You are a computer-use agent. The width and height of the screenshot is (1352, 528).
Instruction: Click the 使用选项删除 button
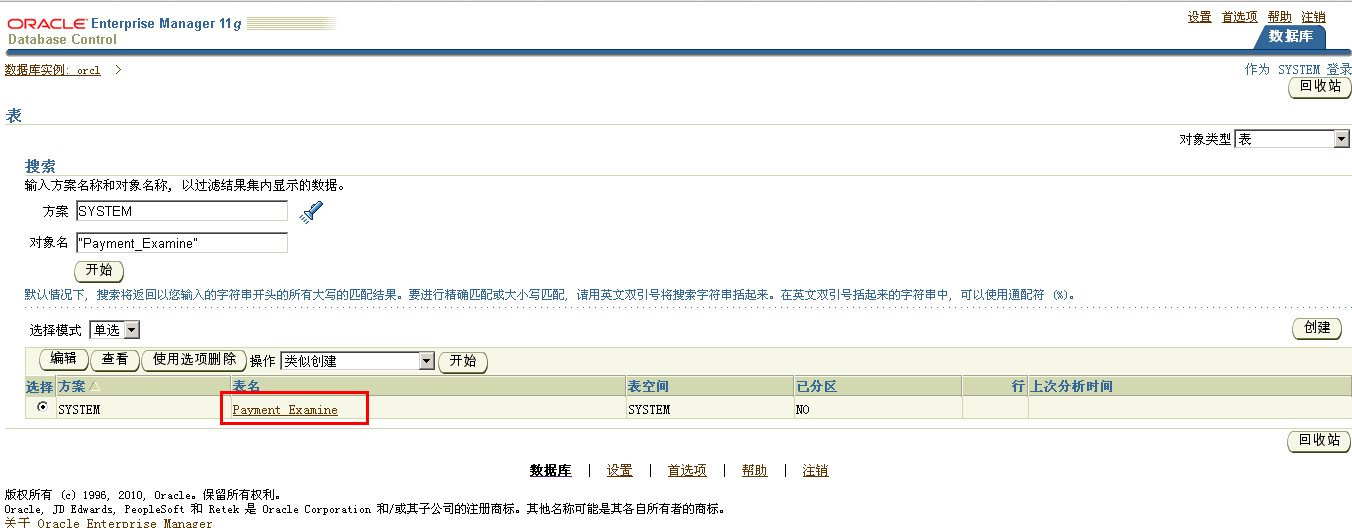194,360
